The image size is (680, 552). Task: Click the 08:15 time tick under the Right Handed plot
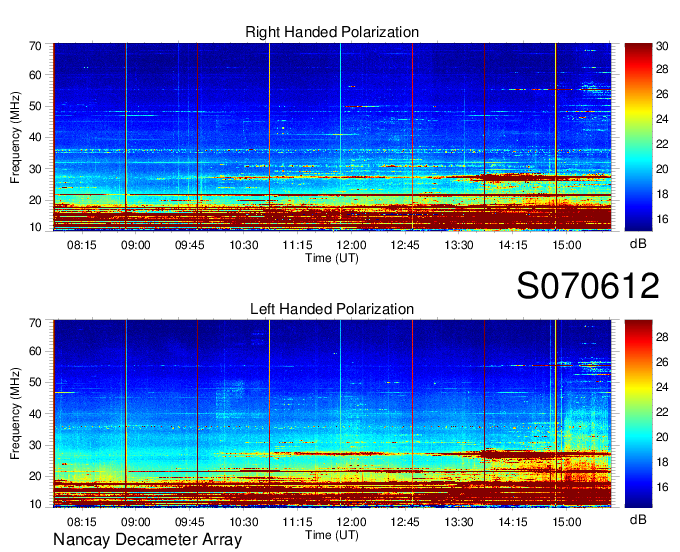(x=82, y=245)
